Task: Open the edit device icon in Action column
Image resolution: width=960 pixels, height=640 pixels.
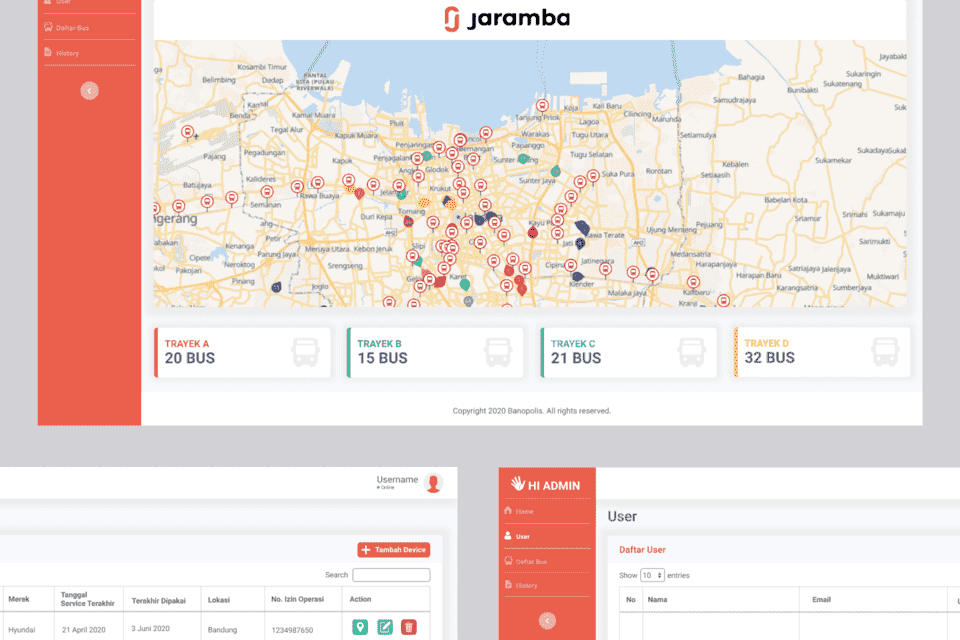Action: click(x=385, y=627)
